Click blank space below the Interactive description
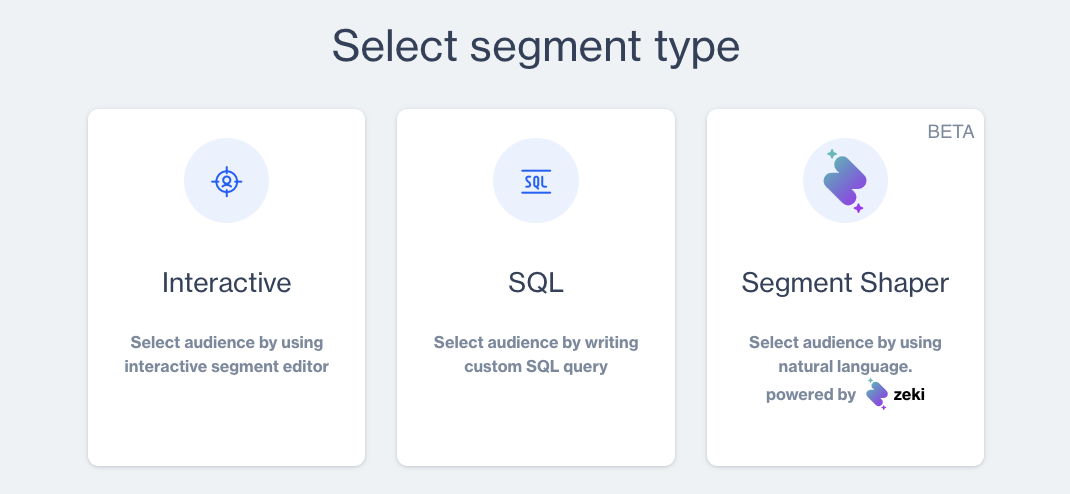This screenshot has height=494, width=1070. click(226, 425)
